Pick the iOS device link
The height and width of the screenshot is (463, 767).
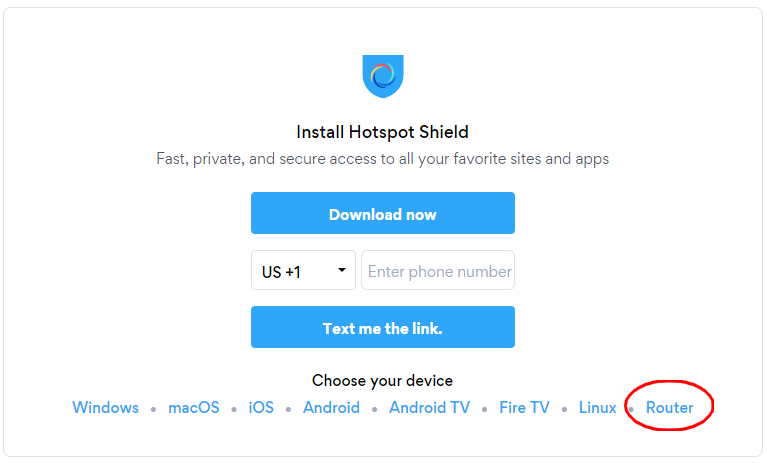coord(261,408)
